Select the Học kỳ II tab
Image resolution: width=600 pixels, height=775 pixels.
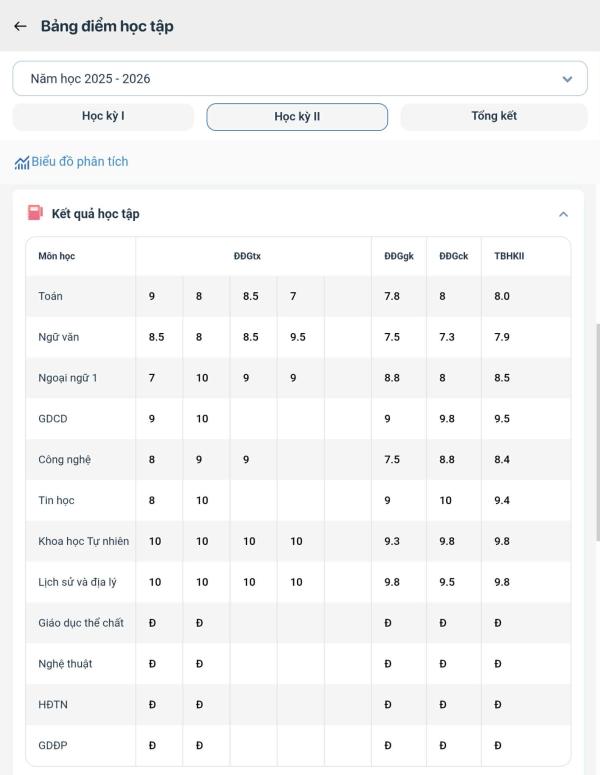click(x=297, y=117)
